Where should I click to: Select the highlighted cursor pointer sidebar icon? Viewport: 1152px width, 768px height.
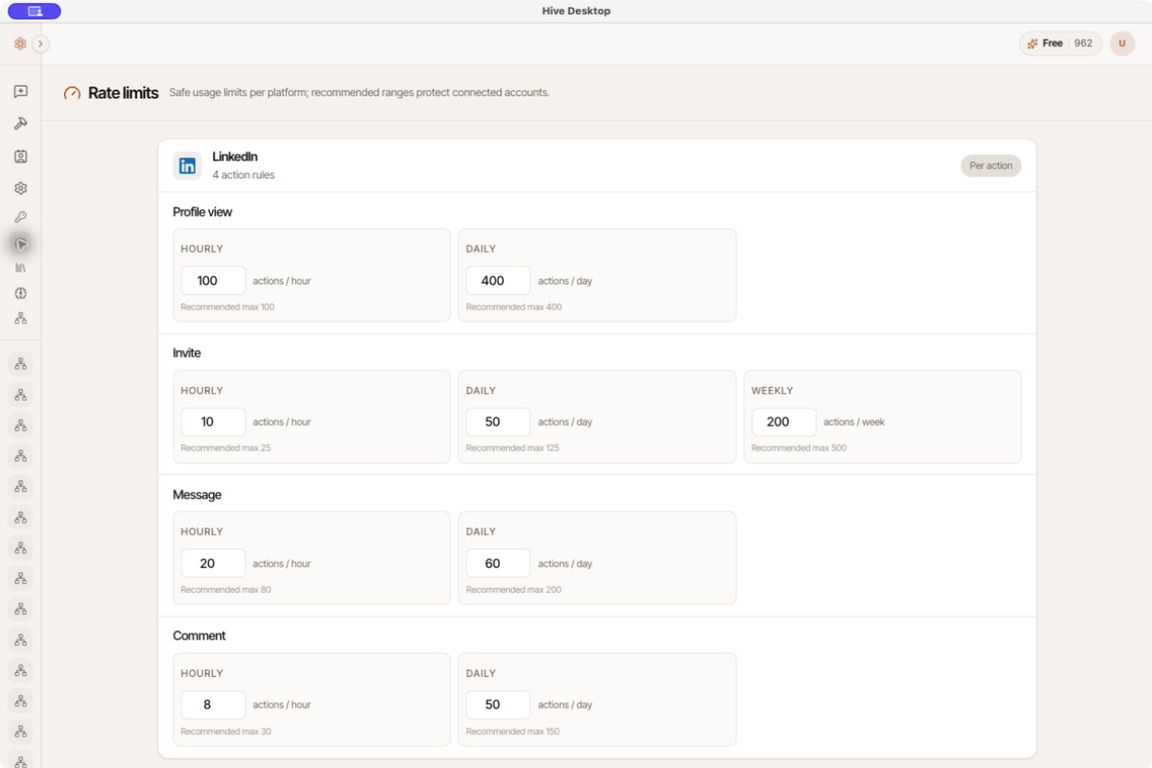(x=21, y=244)
